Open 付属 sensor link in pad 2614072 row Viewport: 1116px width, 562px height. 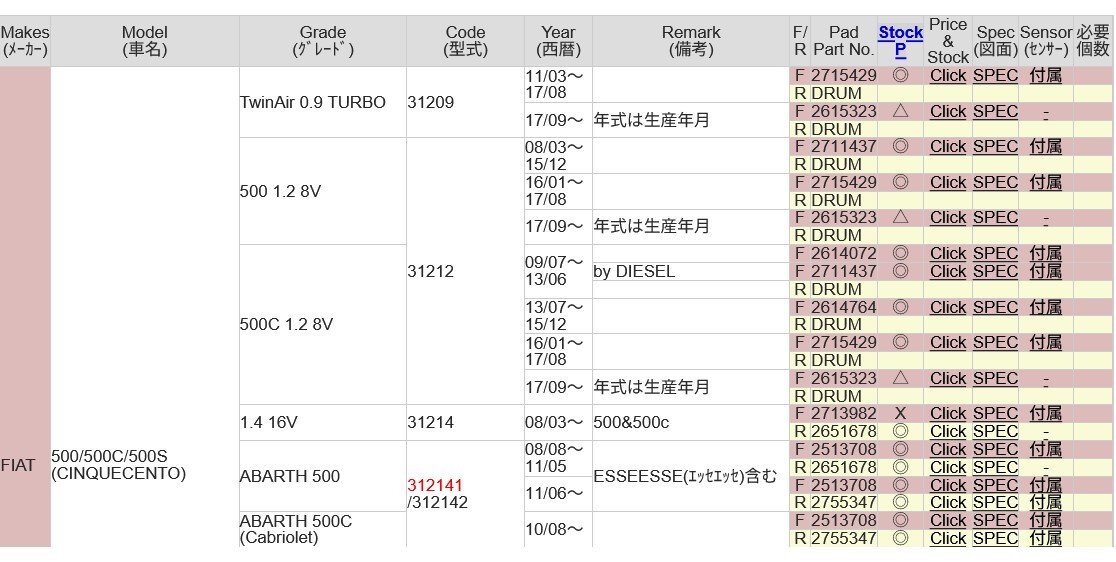tap(1046, 253)
